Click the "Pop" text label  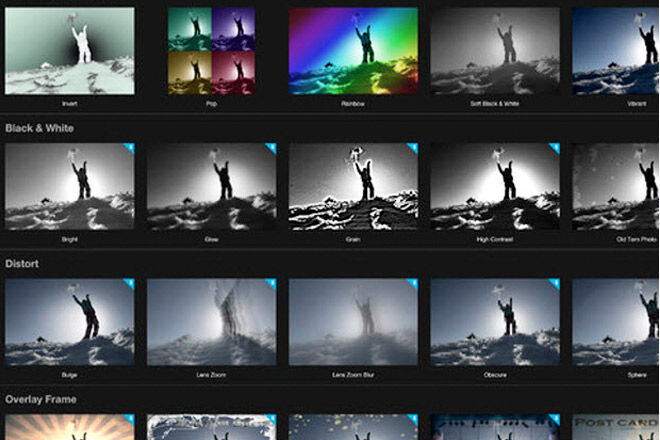[211, 104]
